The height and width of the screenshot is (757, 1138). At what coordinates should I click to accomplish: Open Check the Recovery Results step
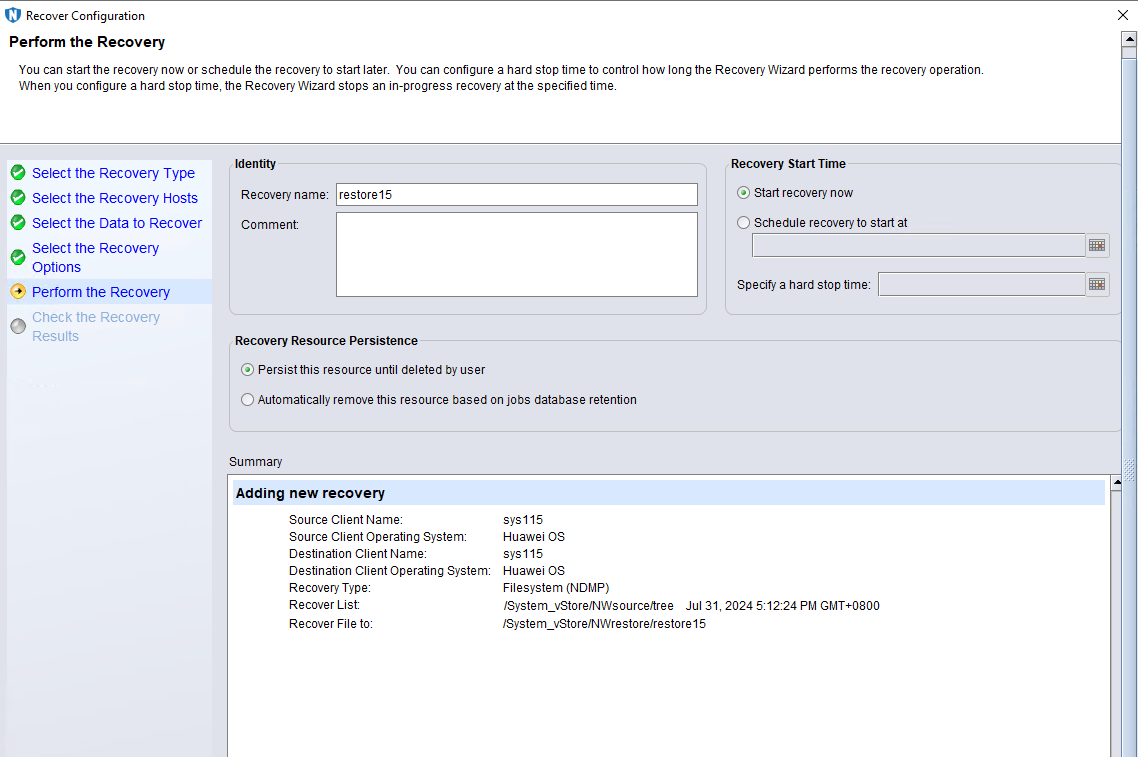pos(96,327)
